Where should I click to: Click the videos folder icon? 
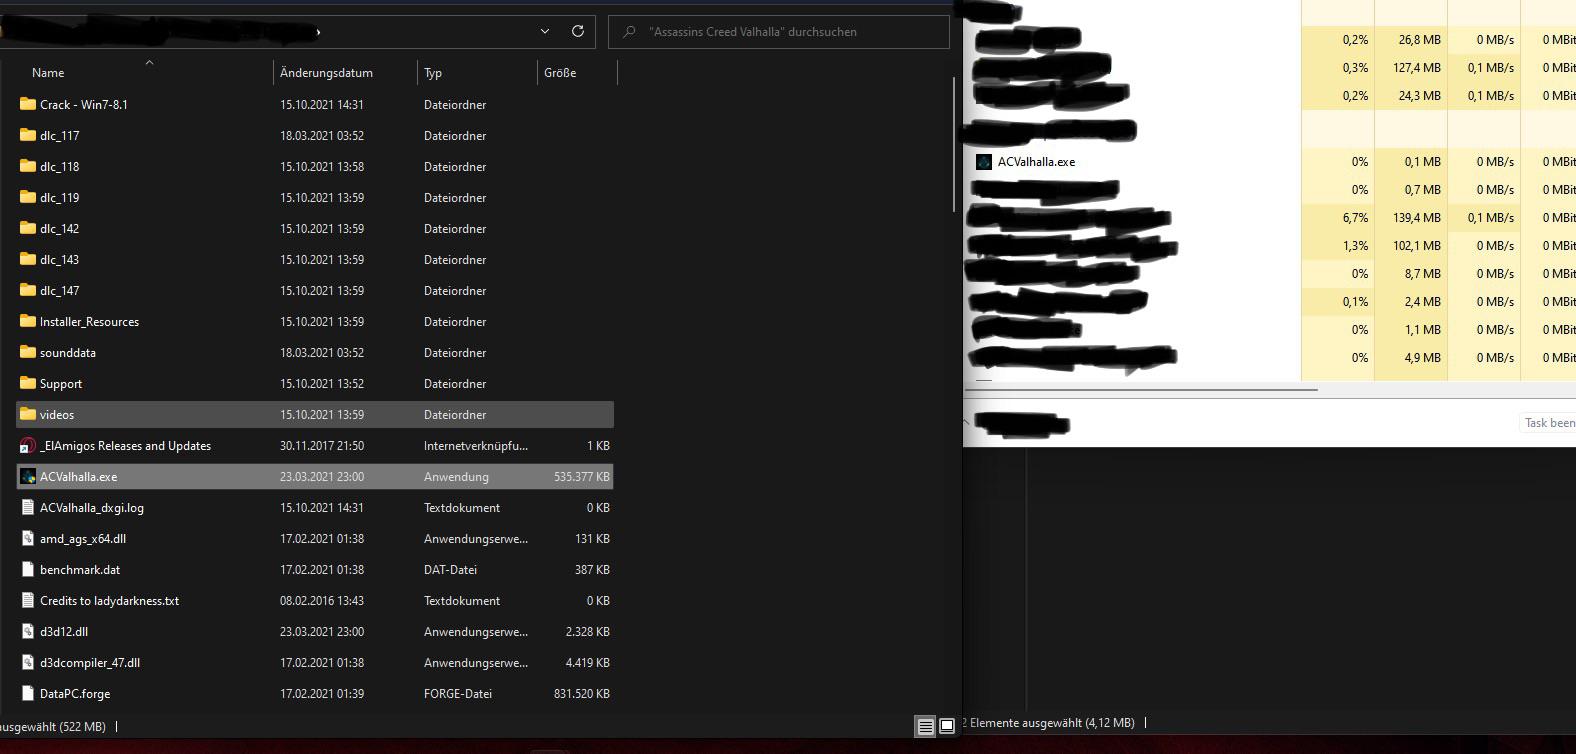pos(28,414)
